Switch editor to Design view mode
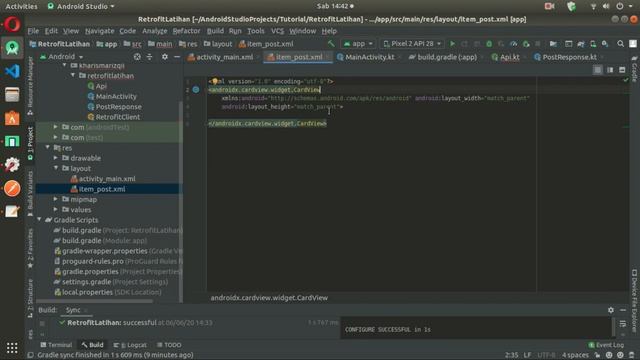This screenshot has width=640, height=360. 622,70
